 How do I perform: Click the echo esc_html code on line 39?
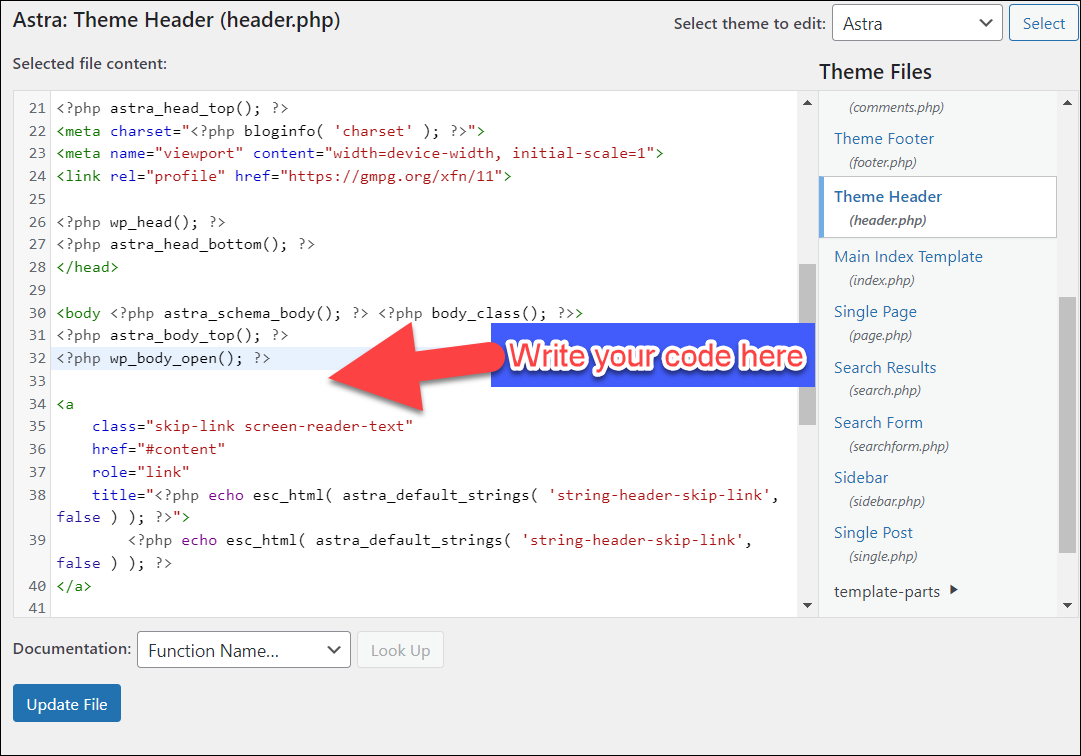[440, 540]
